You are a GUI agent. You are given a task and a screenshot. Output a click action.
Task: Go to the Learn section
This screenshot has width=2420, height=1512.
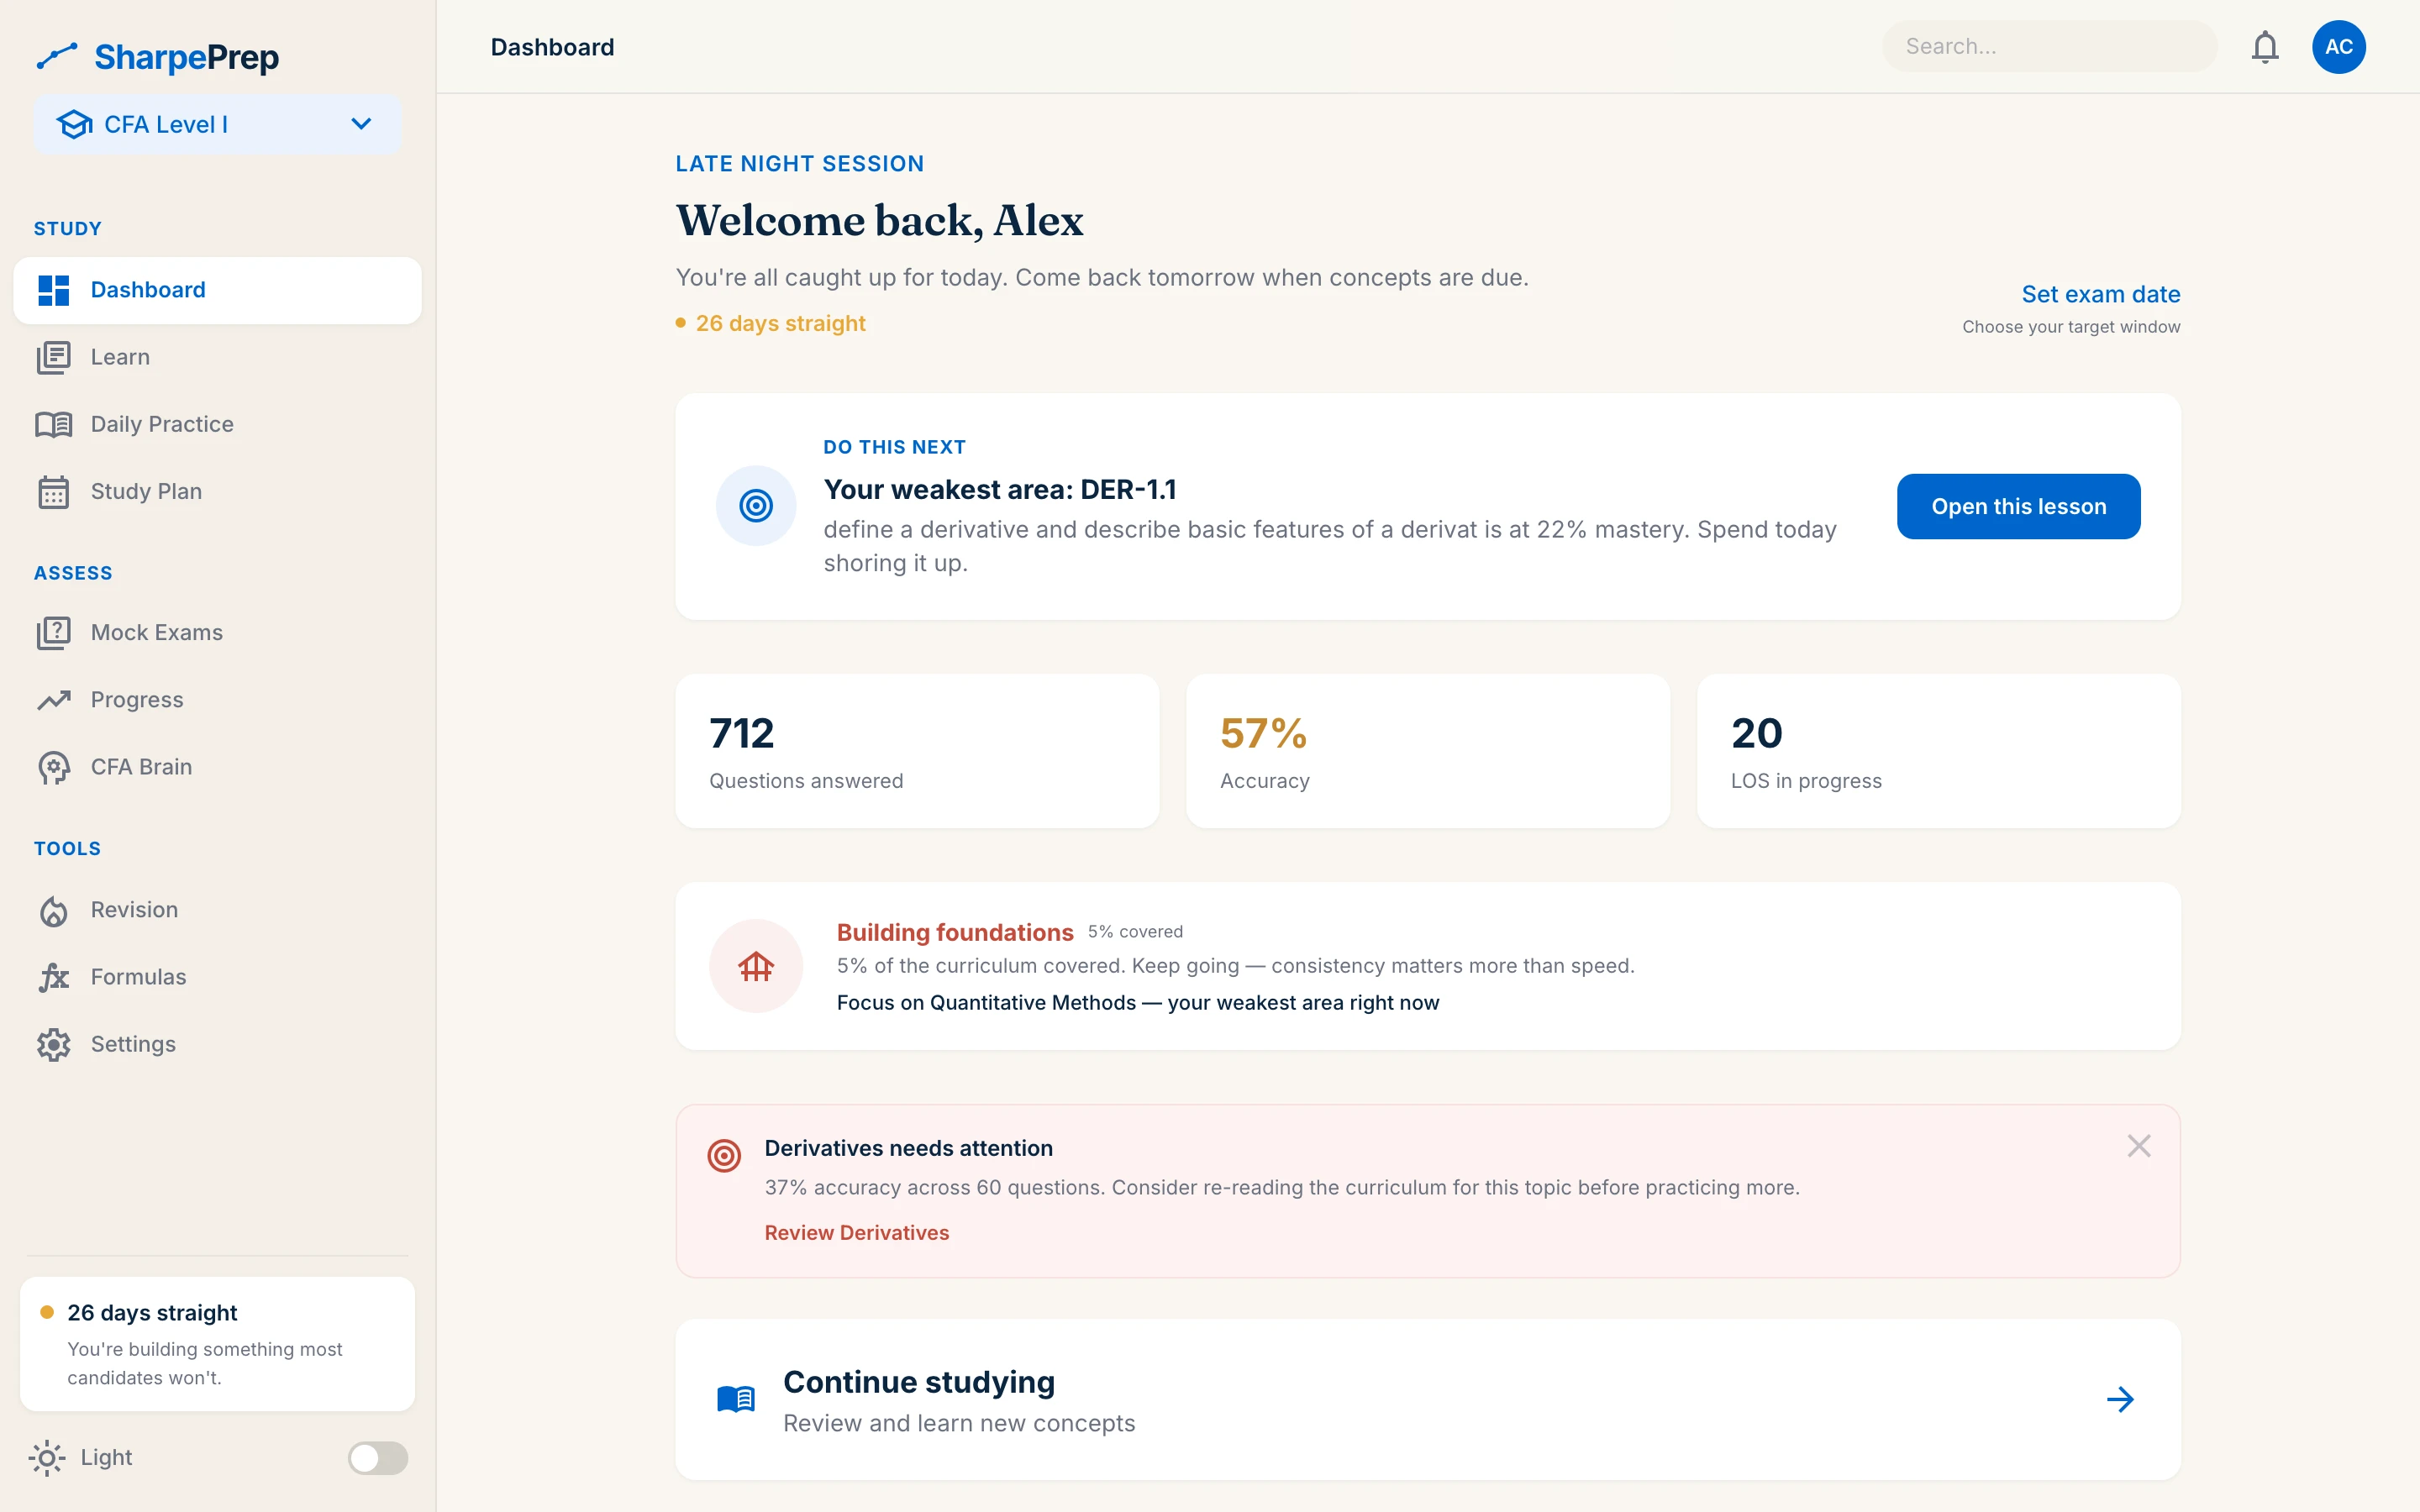point(217,357)
